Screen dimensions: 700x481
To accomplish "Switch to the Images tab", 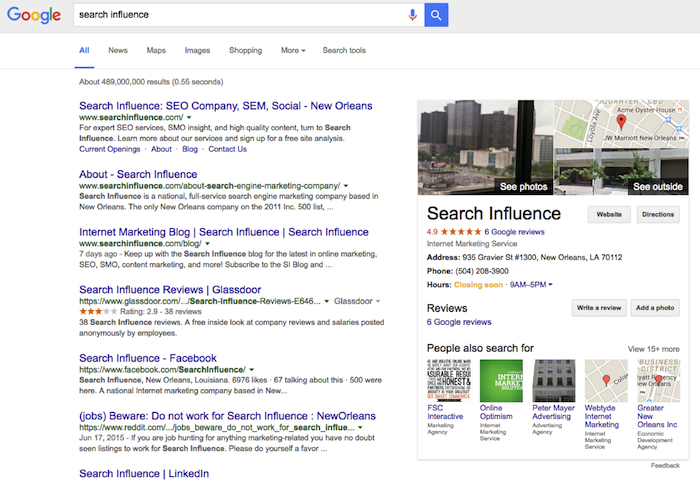I will pos(197,50).
